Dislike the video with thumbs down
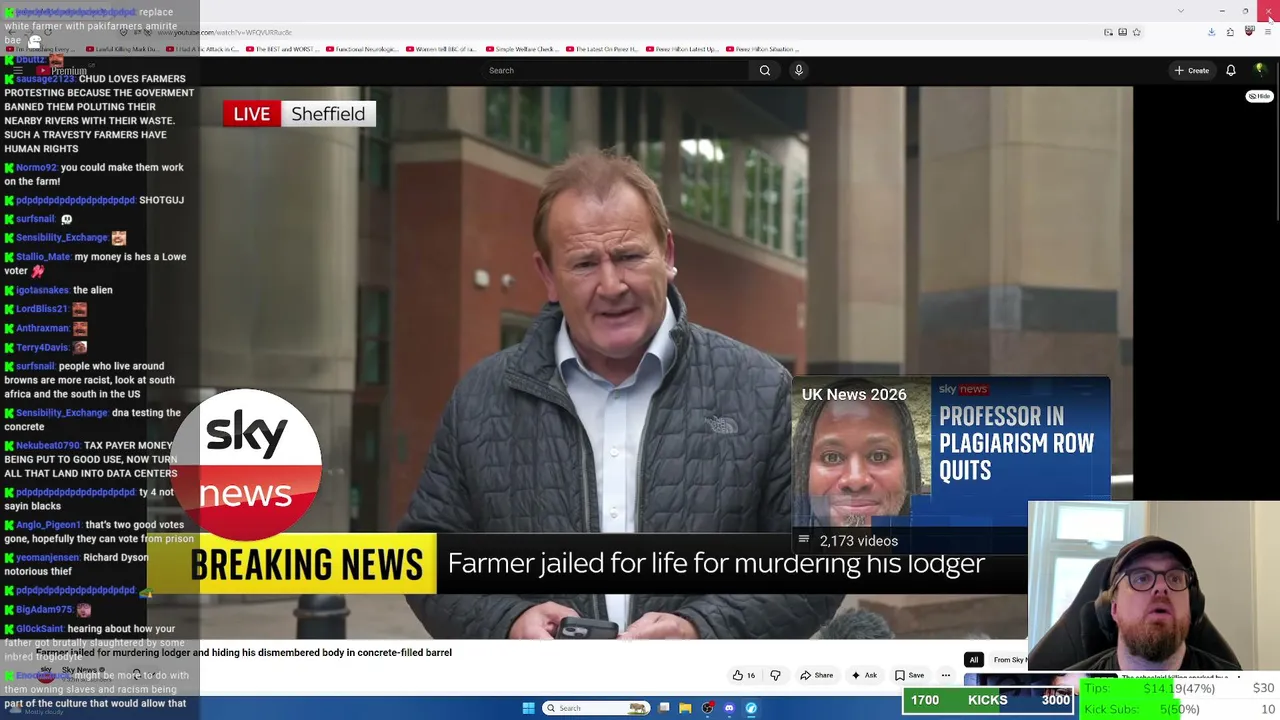This screenshot has height=720, width=1280. [775, 675]
